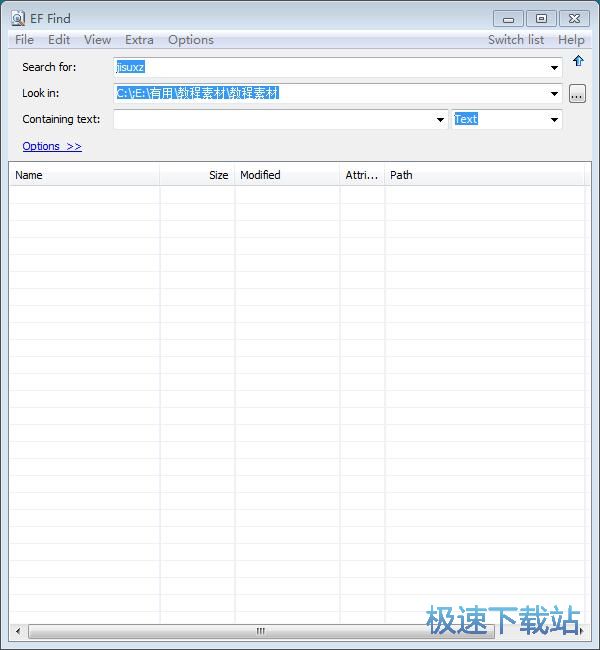This screenshot has height=650, width=600.
Task: Sort by the Attri... column header
Action: pyautogui.click(x=362, y=175)
